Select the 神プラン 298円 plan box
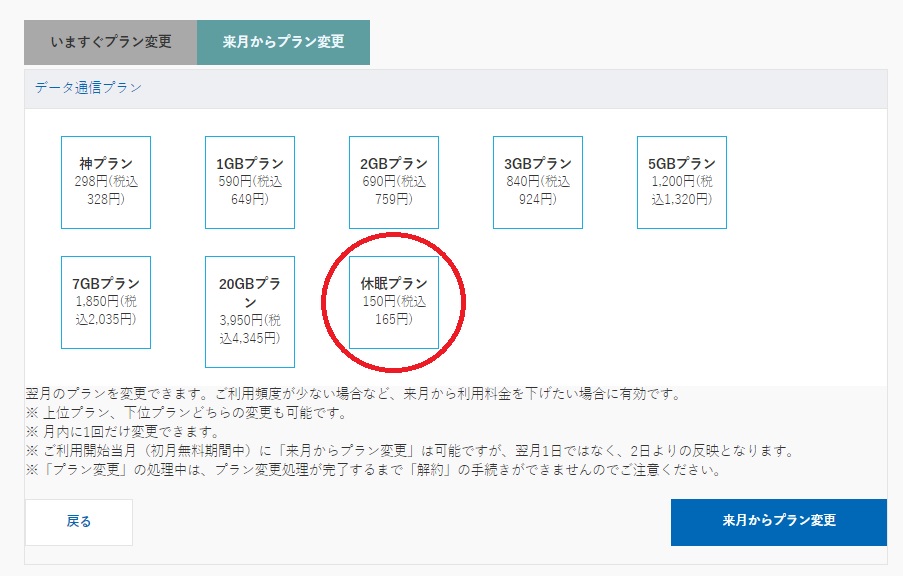 (x=106, y=182)
